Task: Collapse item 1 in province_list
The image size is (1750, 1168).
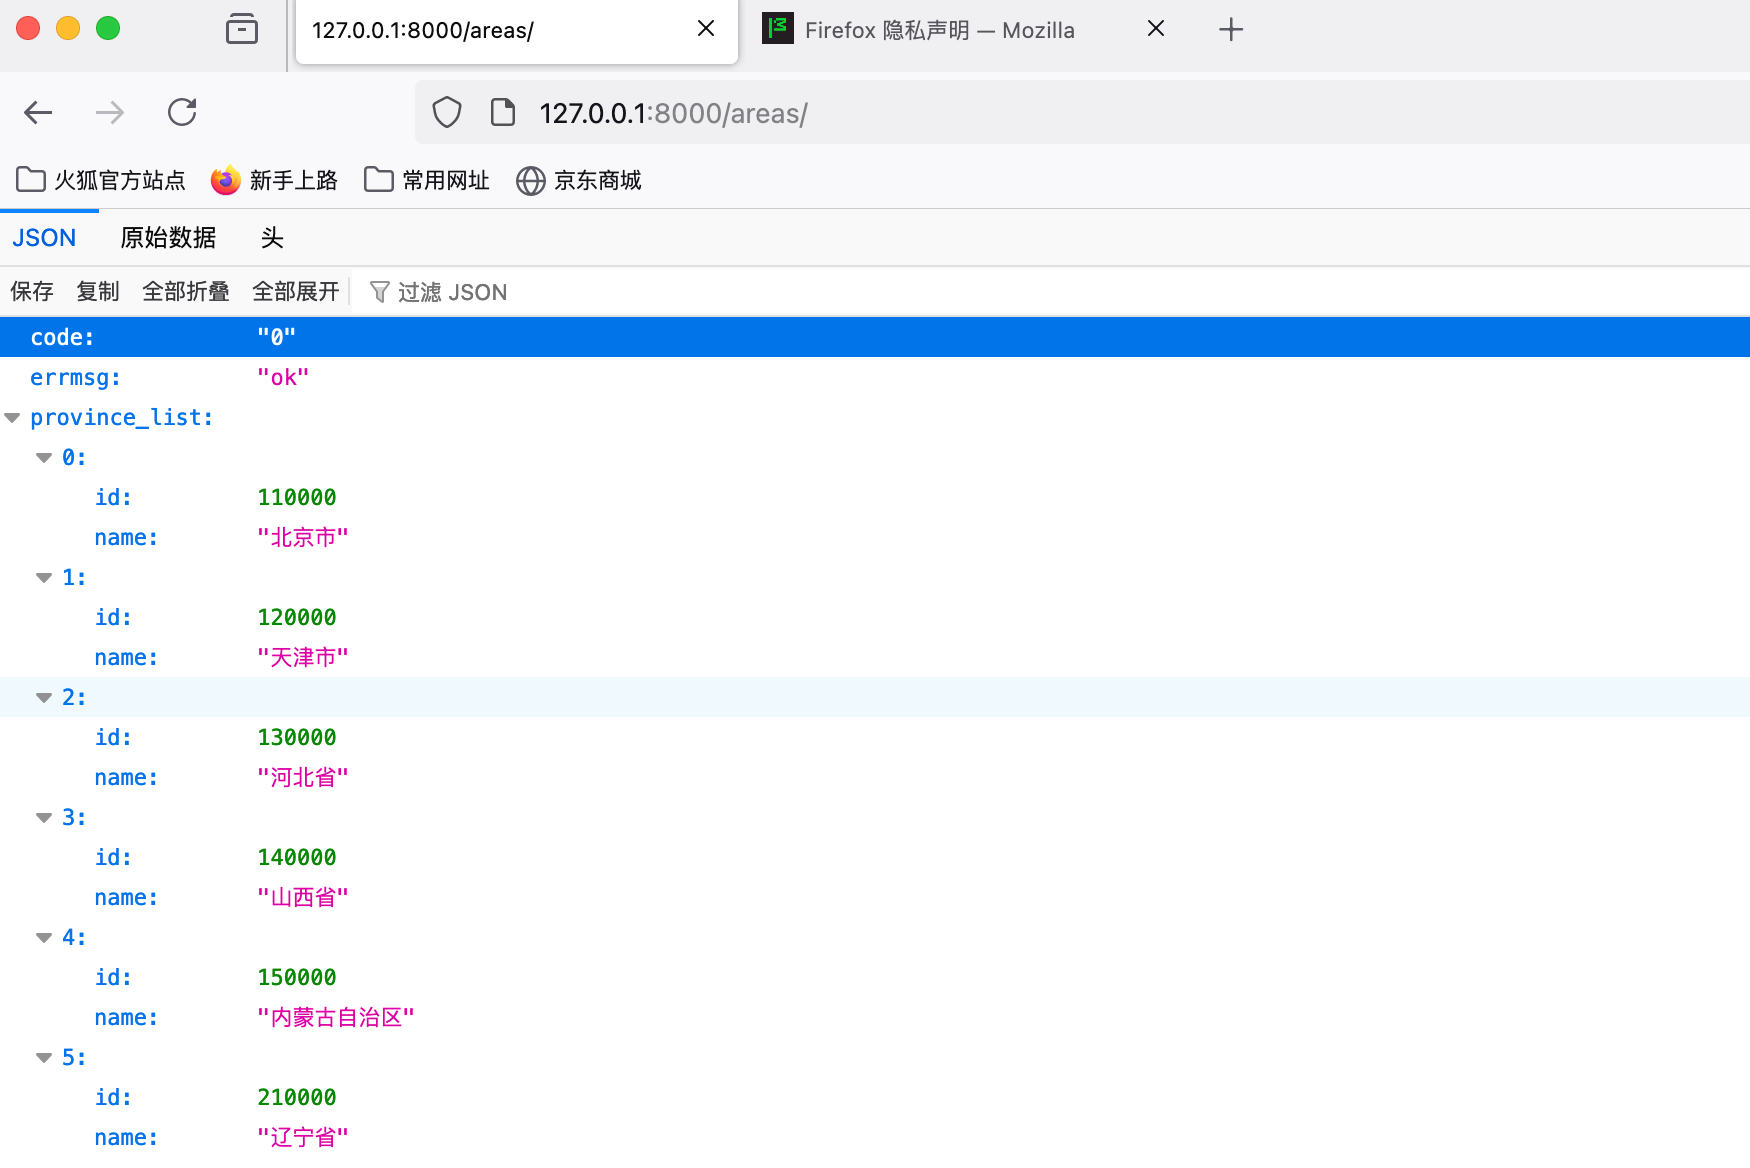Action: 44,578
